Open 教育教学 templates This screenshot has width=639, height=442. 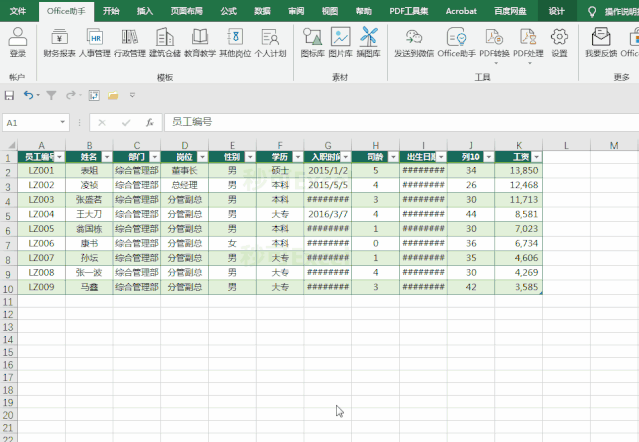pyautogui.click(x=200, y=42)
